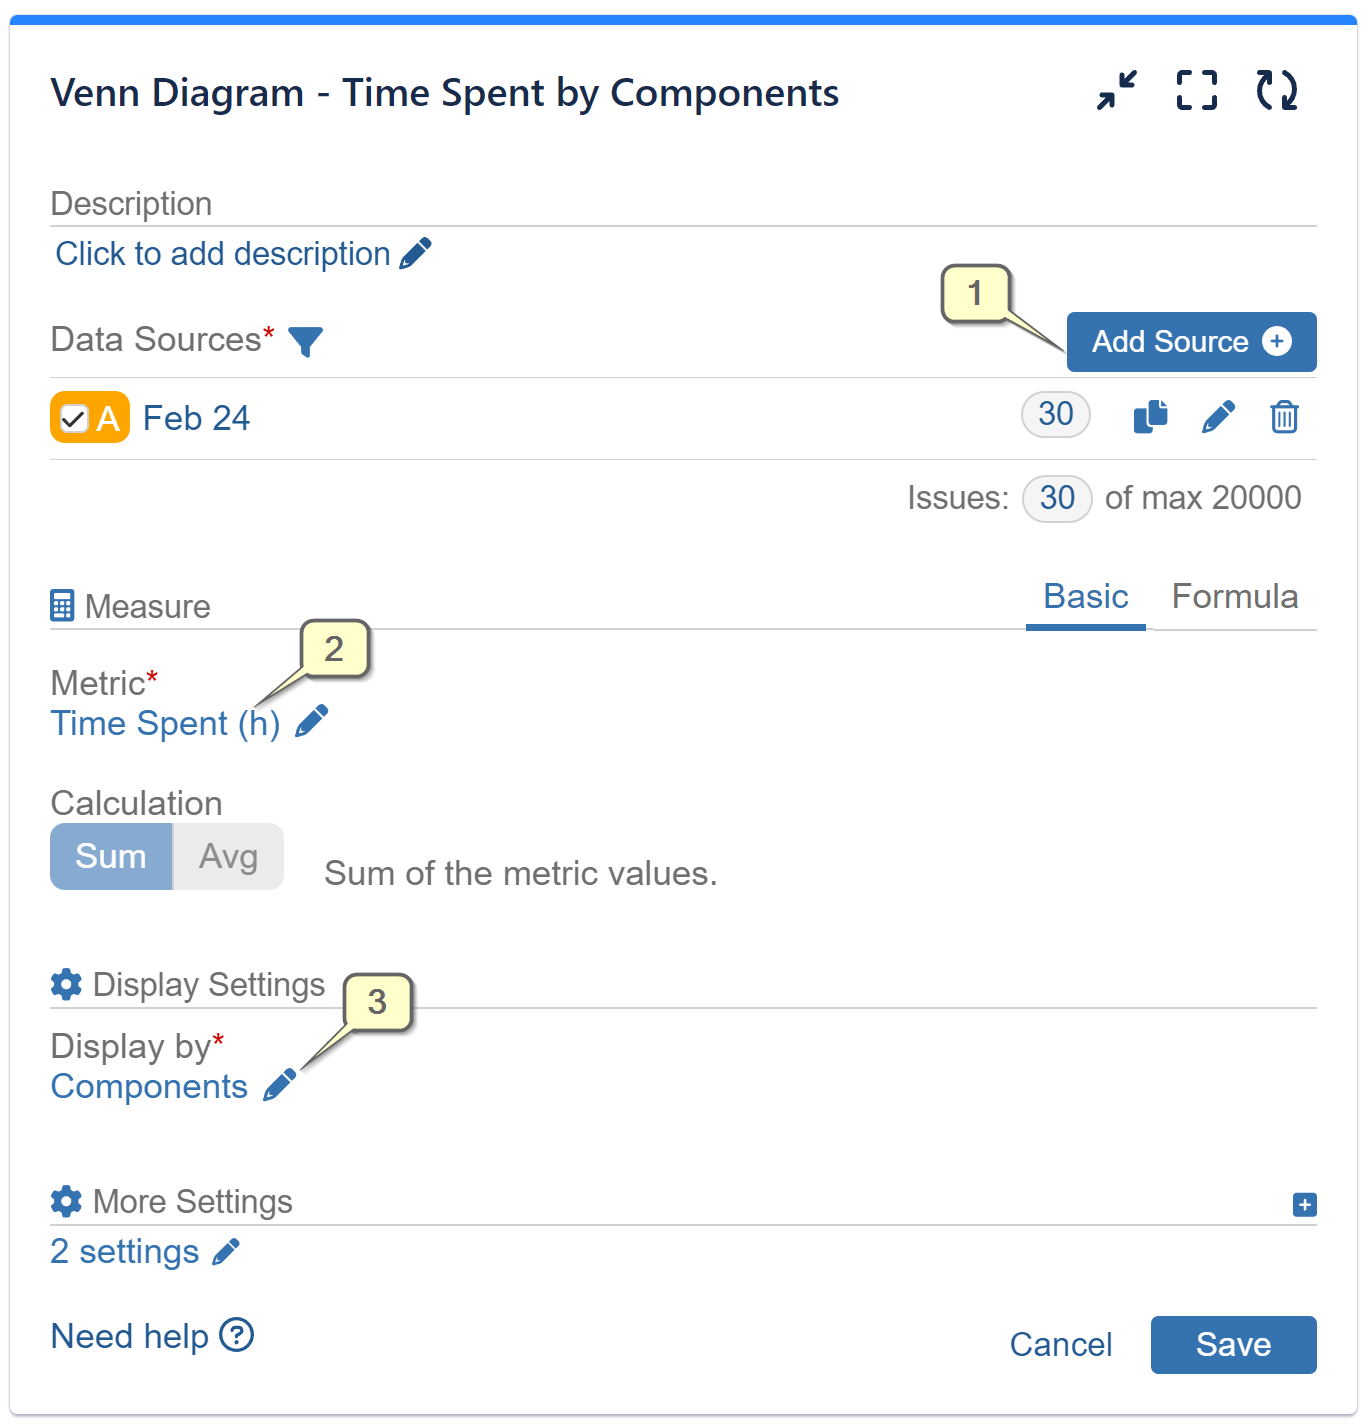Switch to the Basic measure tab
1368x1424 pixels.
pos(1085,596)
